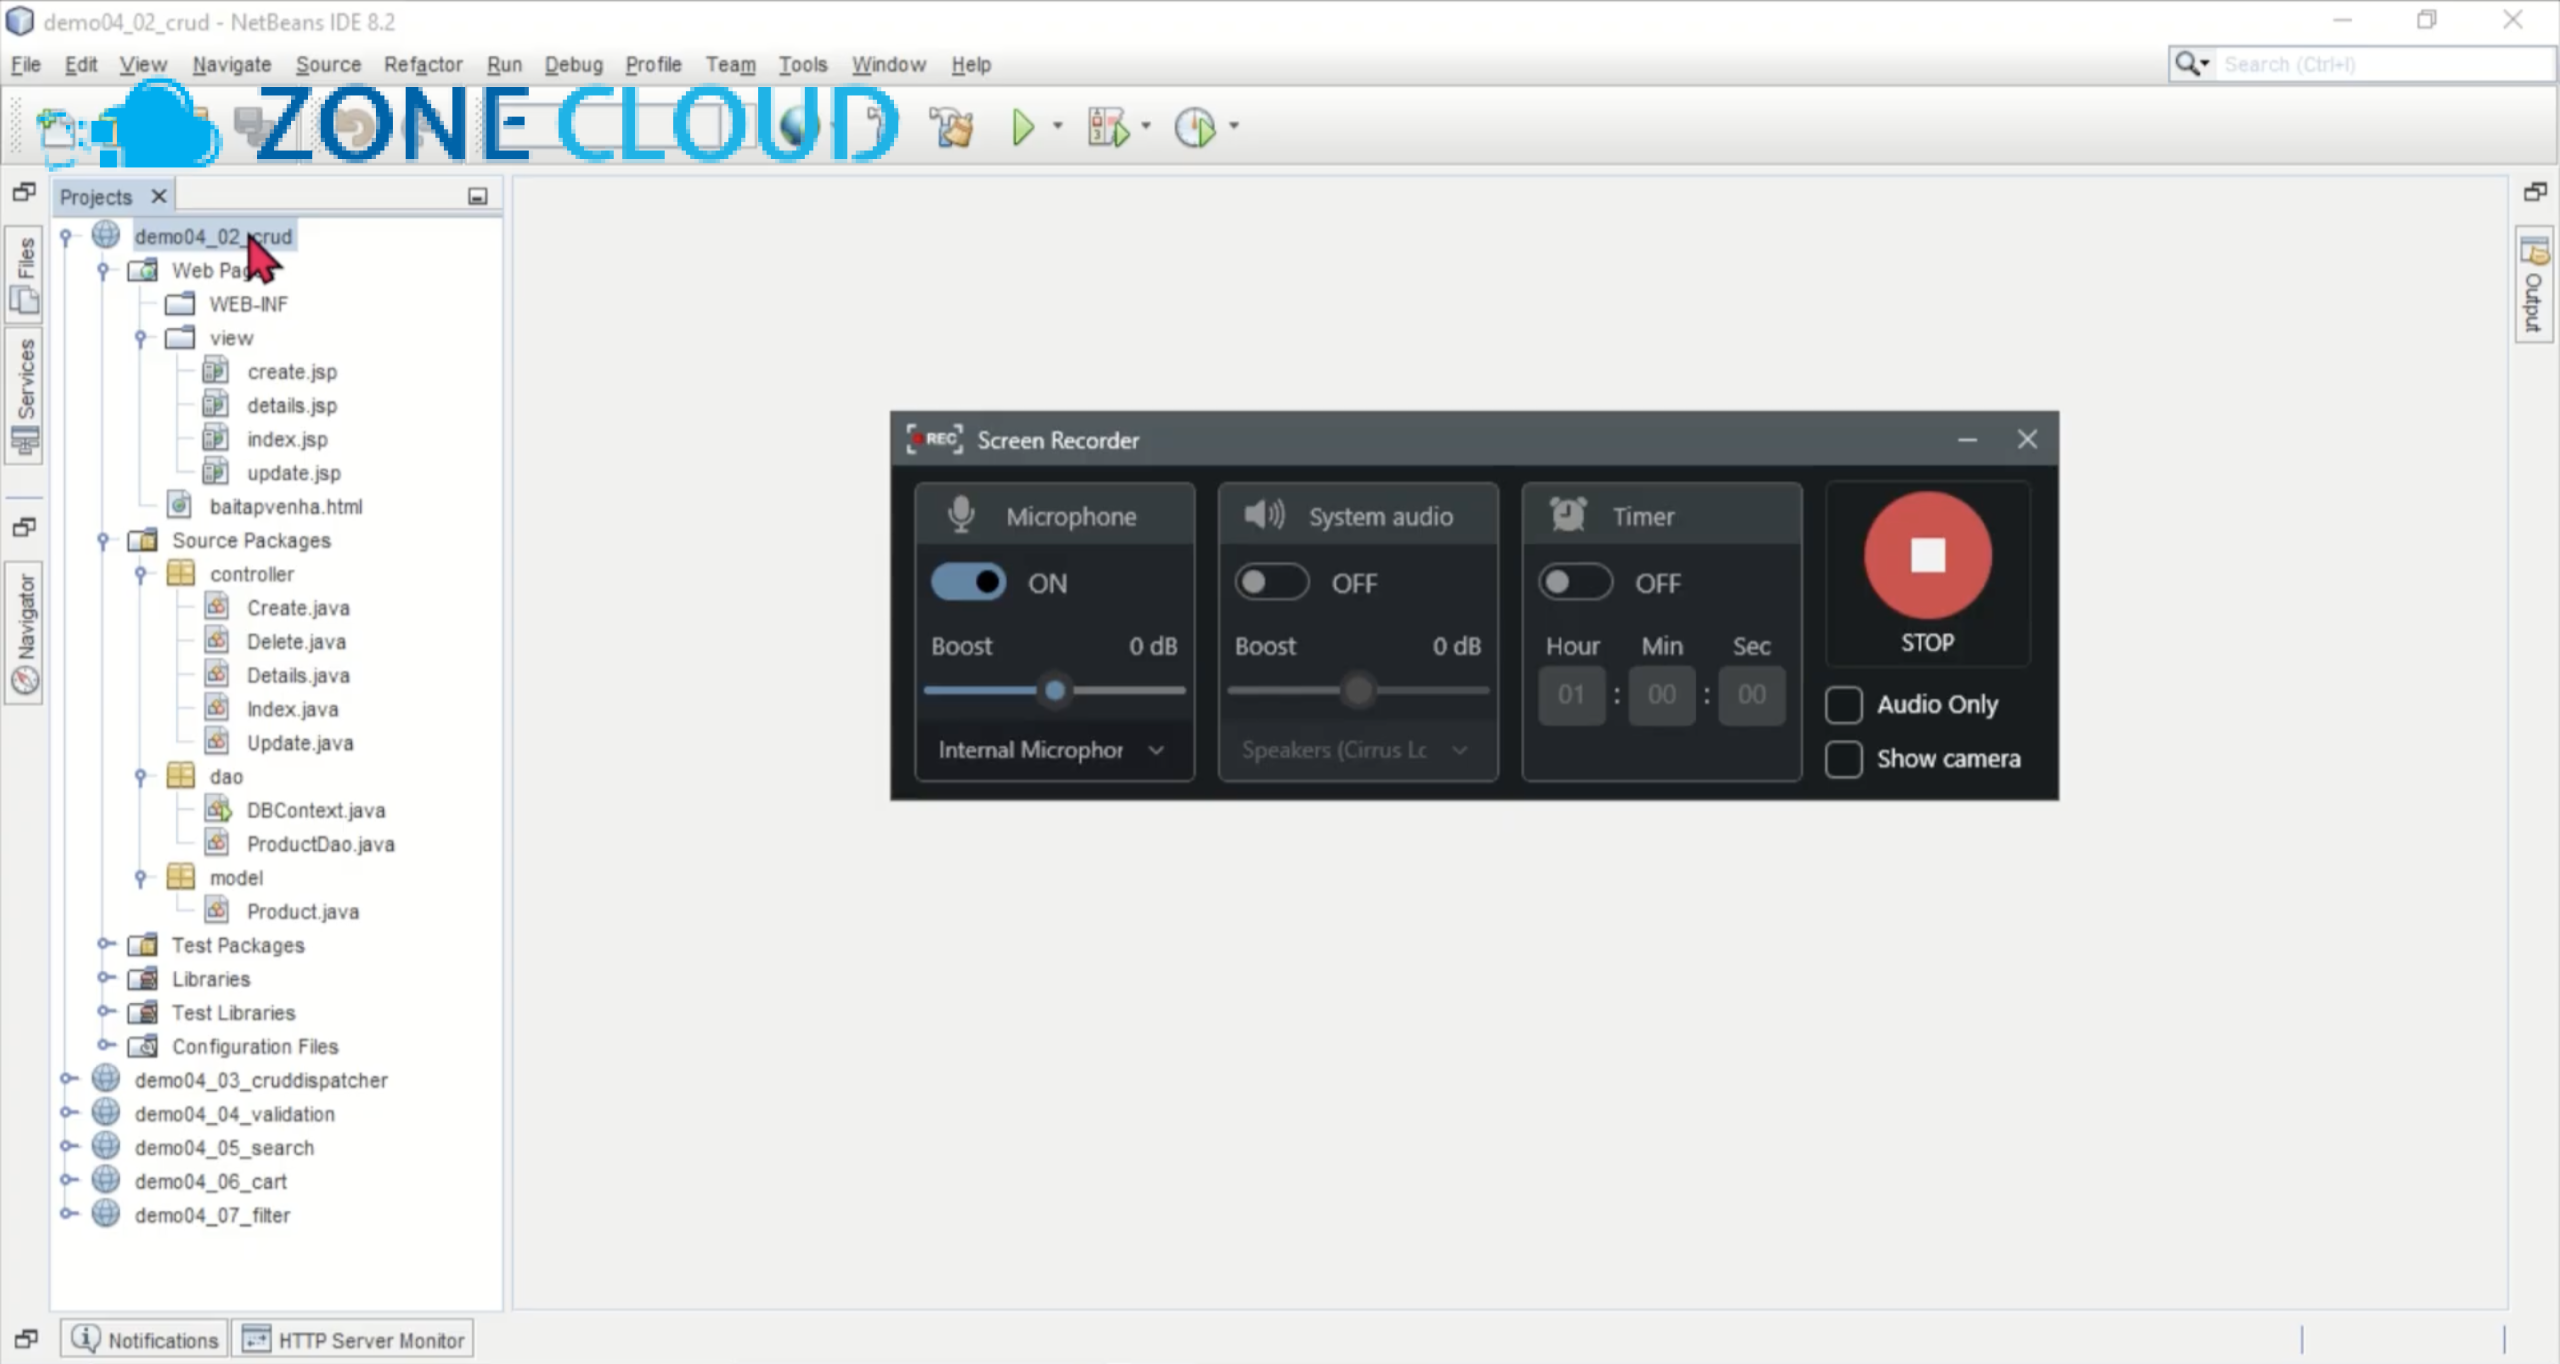Select demo04_06_cart project
The height and width of the screenshot is (1364, 2560).
(x=210, y=1182)
